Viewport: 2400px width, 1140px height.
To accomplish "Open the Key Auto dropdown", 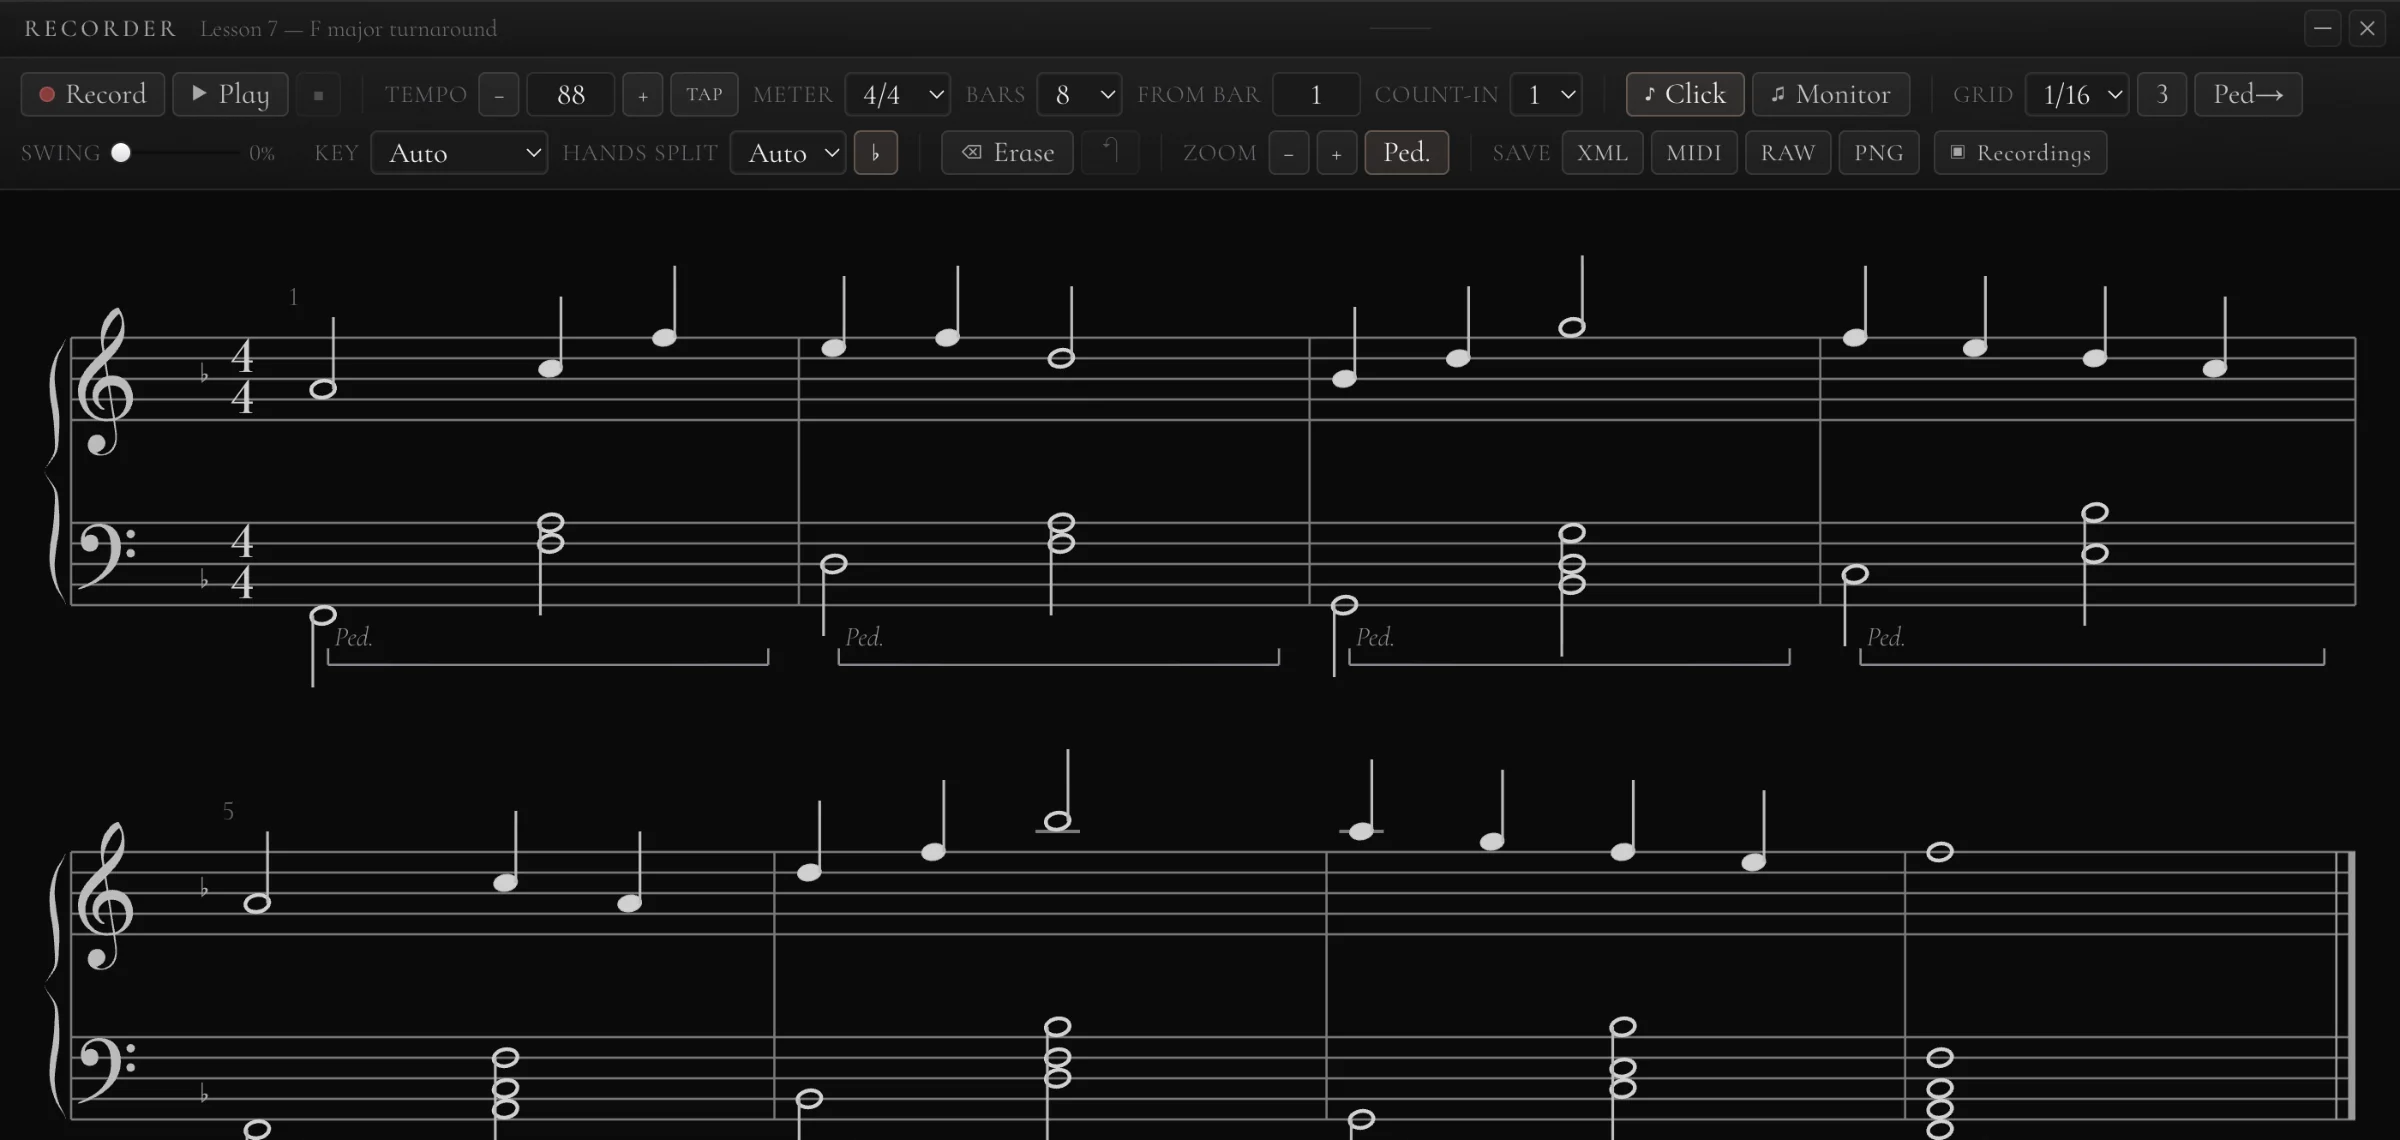I will (x=459, y=152).
